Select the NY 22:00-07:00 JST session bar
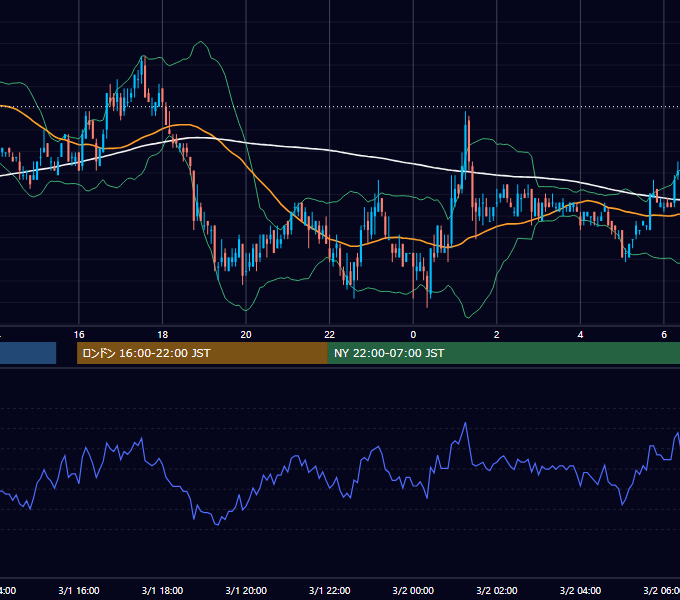680x600 pixels. coord(503,353)
